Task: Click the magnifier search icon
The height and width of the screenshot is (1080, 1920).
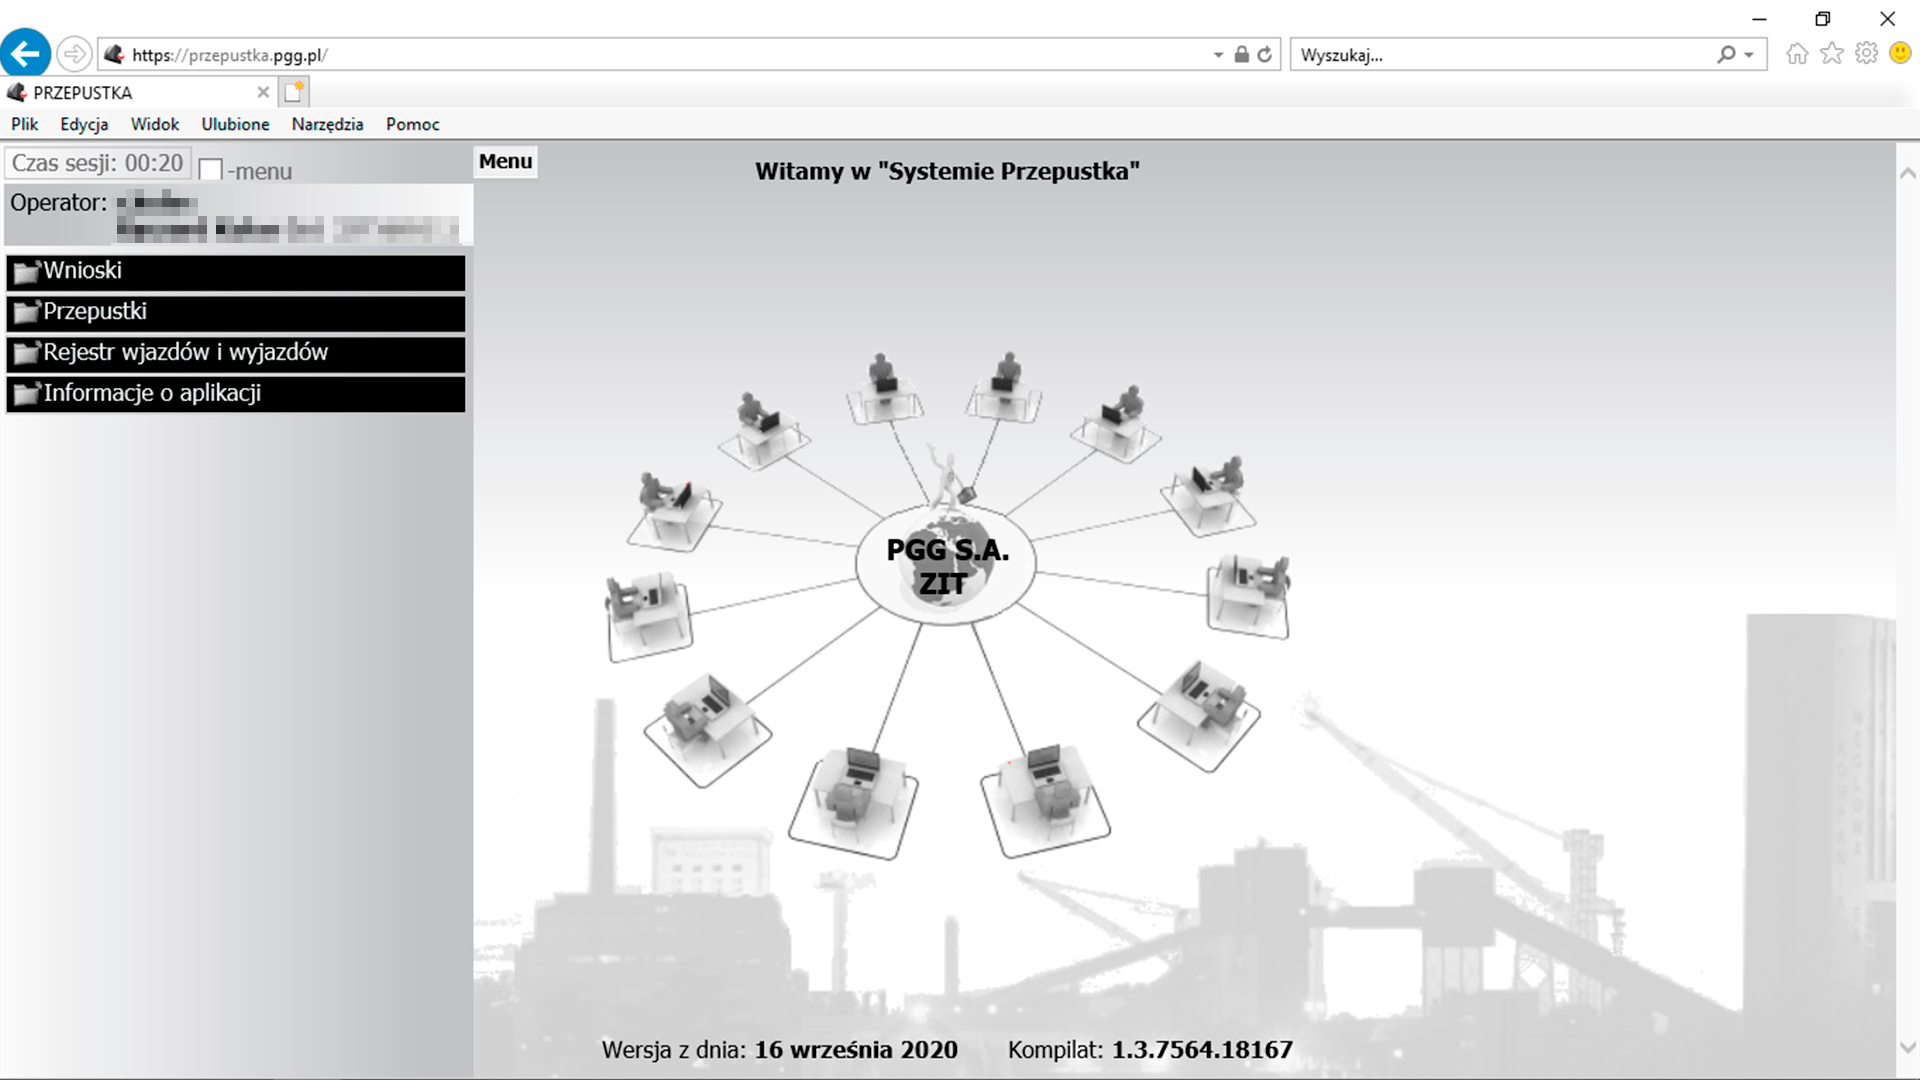Action: click(x=1726, y=55)
